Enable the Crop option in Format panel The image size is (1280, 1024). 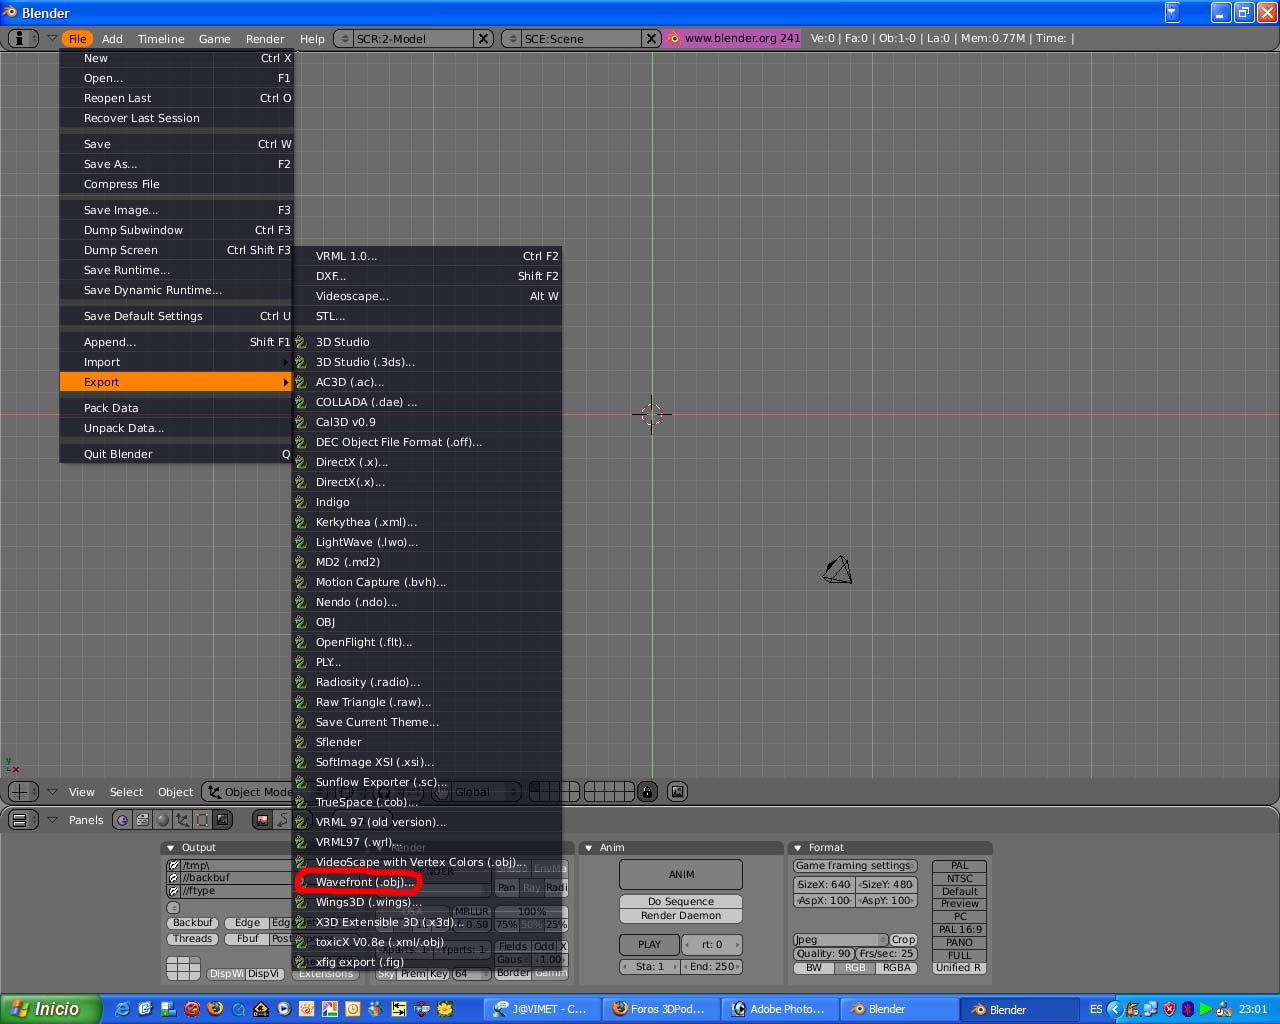click(903, 940)
